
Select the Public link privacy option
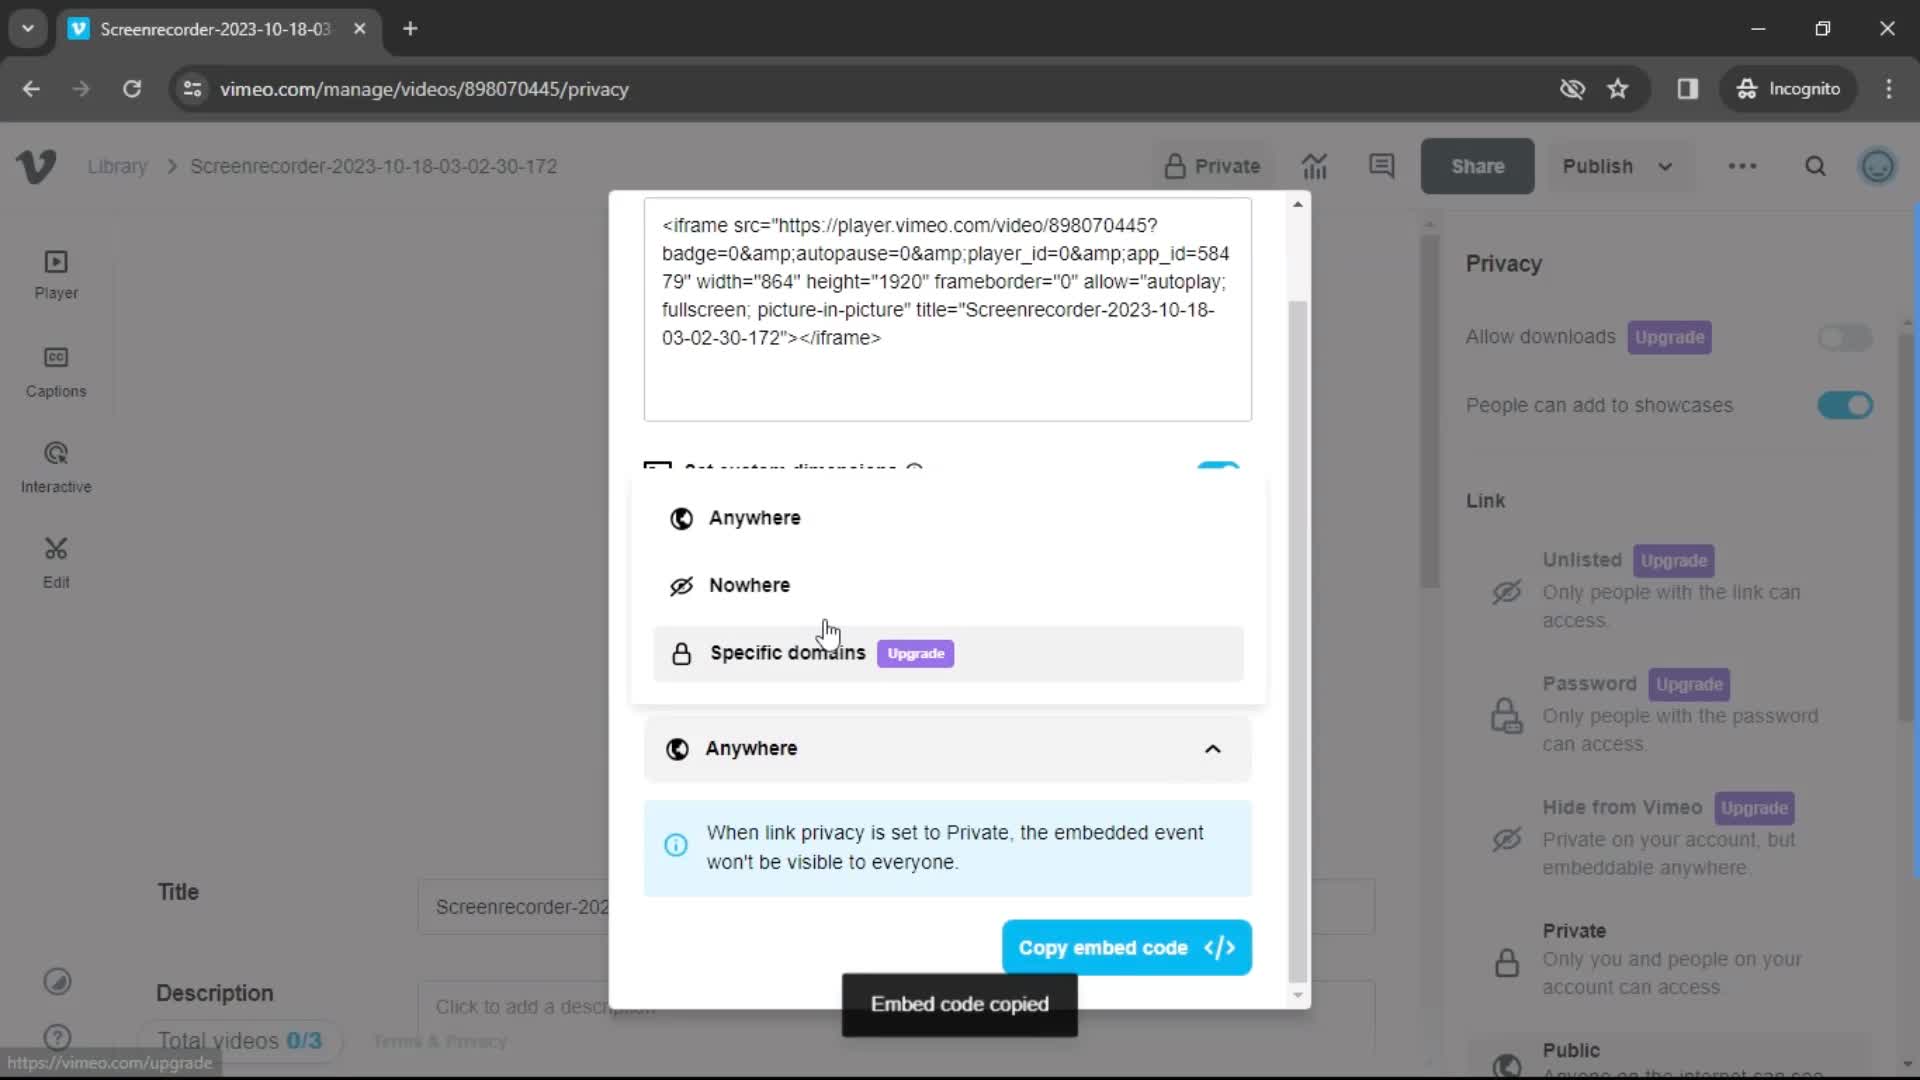pos(1670,1058)
